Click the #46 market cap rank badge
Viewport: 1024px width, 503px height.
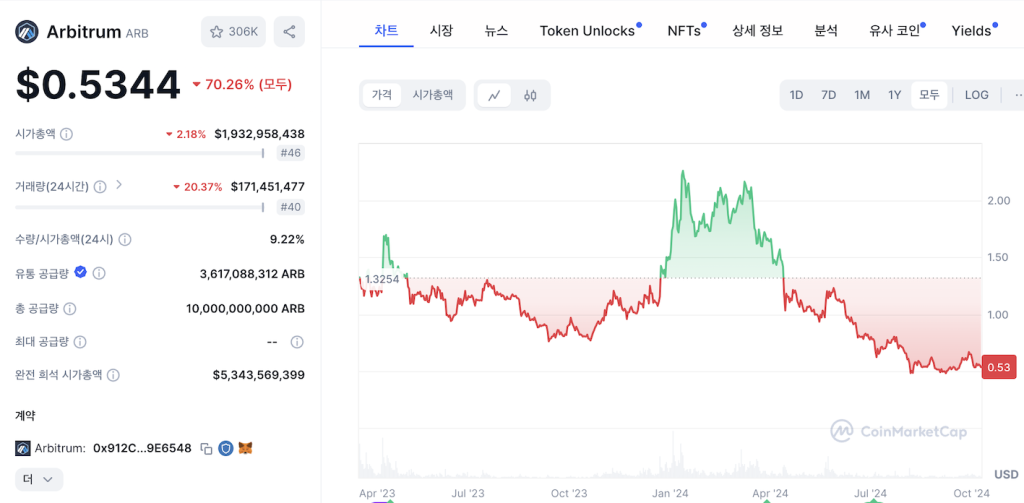(291, 154)
